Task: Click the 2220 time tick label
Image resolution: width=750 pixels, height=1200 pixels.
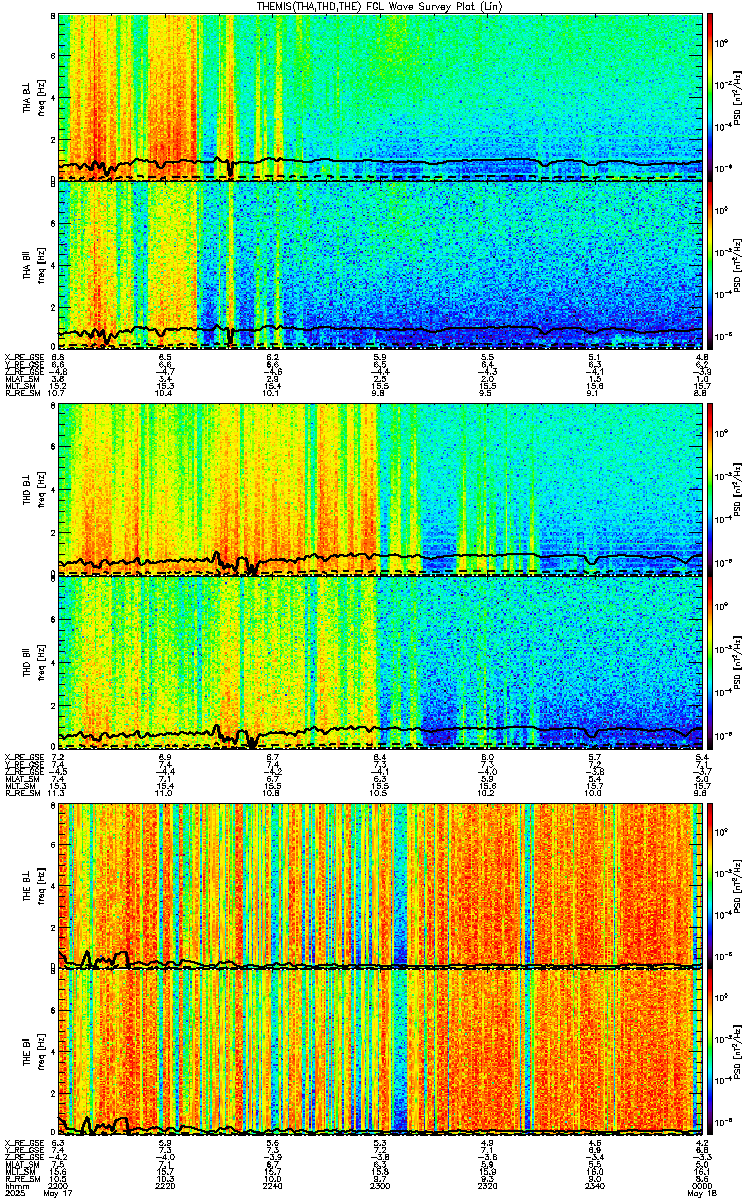Action: tap(166, 1185)
